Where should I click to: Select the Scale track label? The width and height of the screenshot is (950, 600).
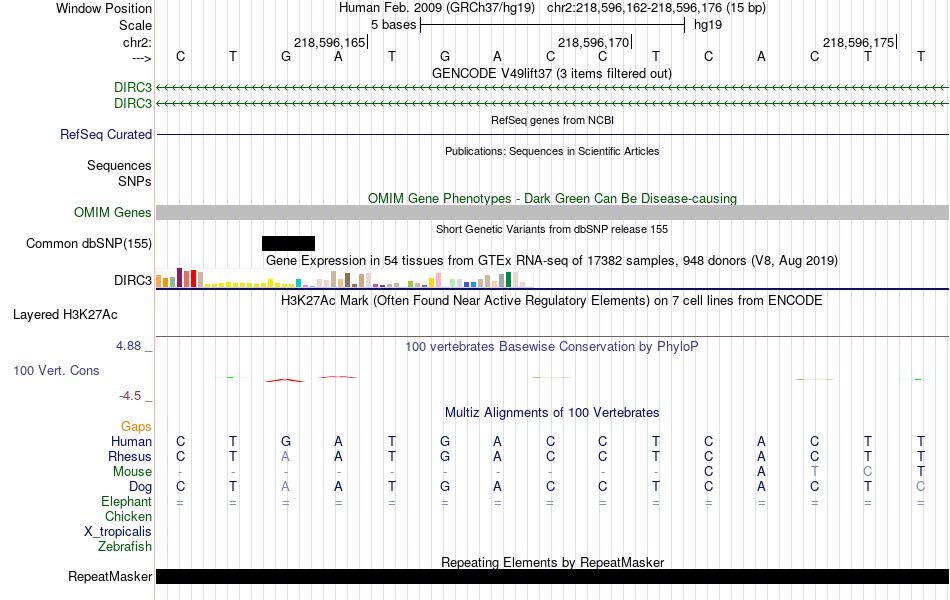(135, 25)
